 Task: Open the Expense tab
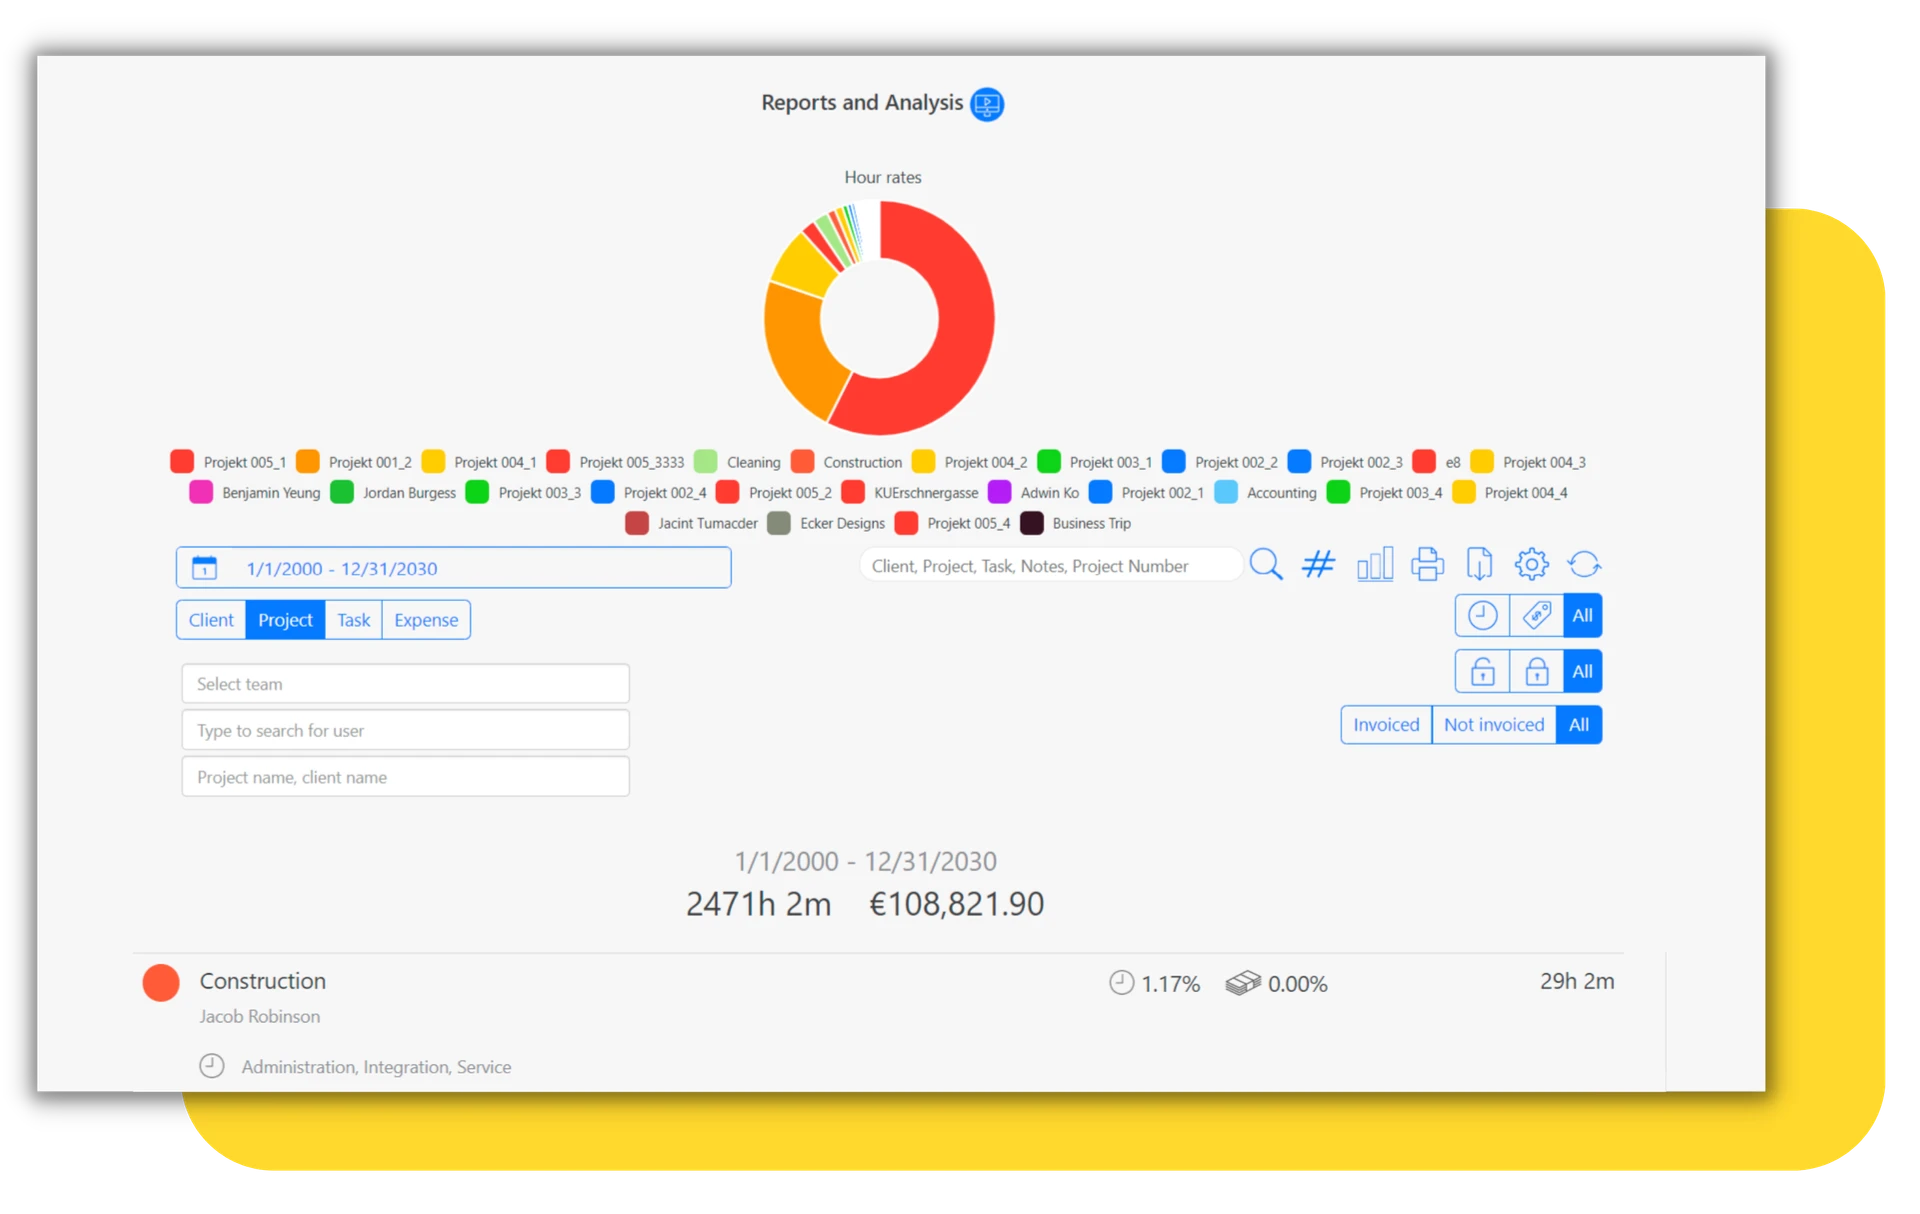pyautogui.click(x=425, y=620)
